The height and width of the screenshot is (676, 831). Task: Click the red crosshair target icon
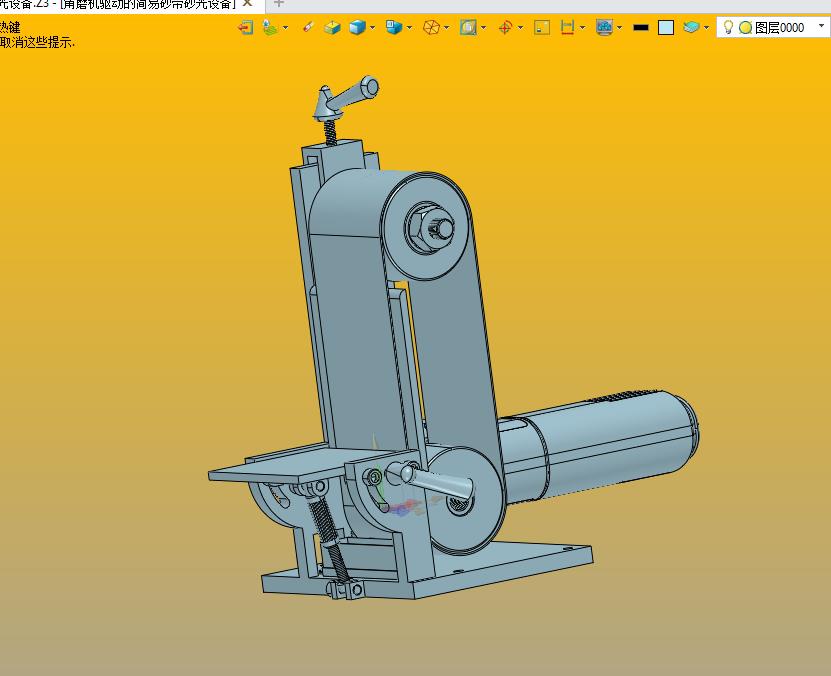505,27
